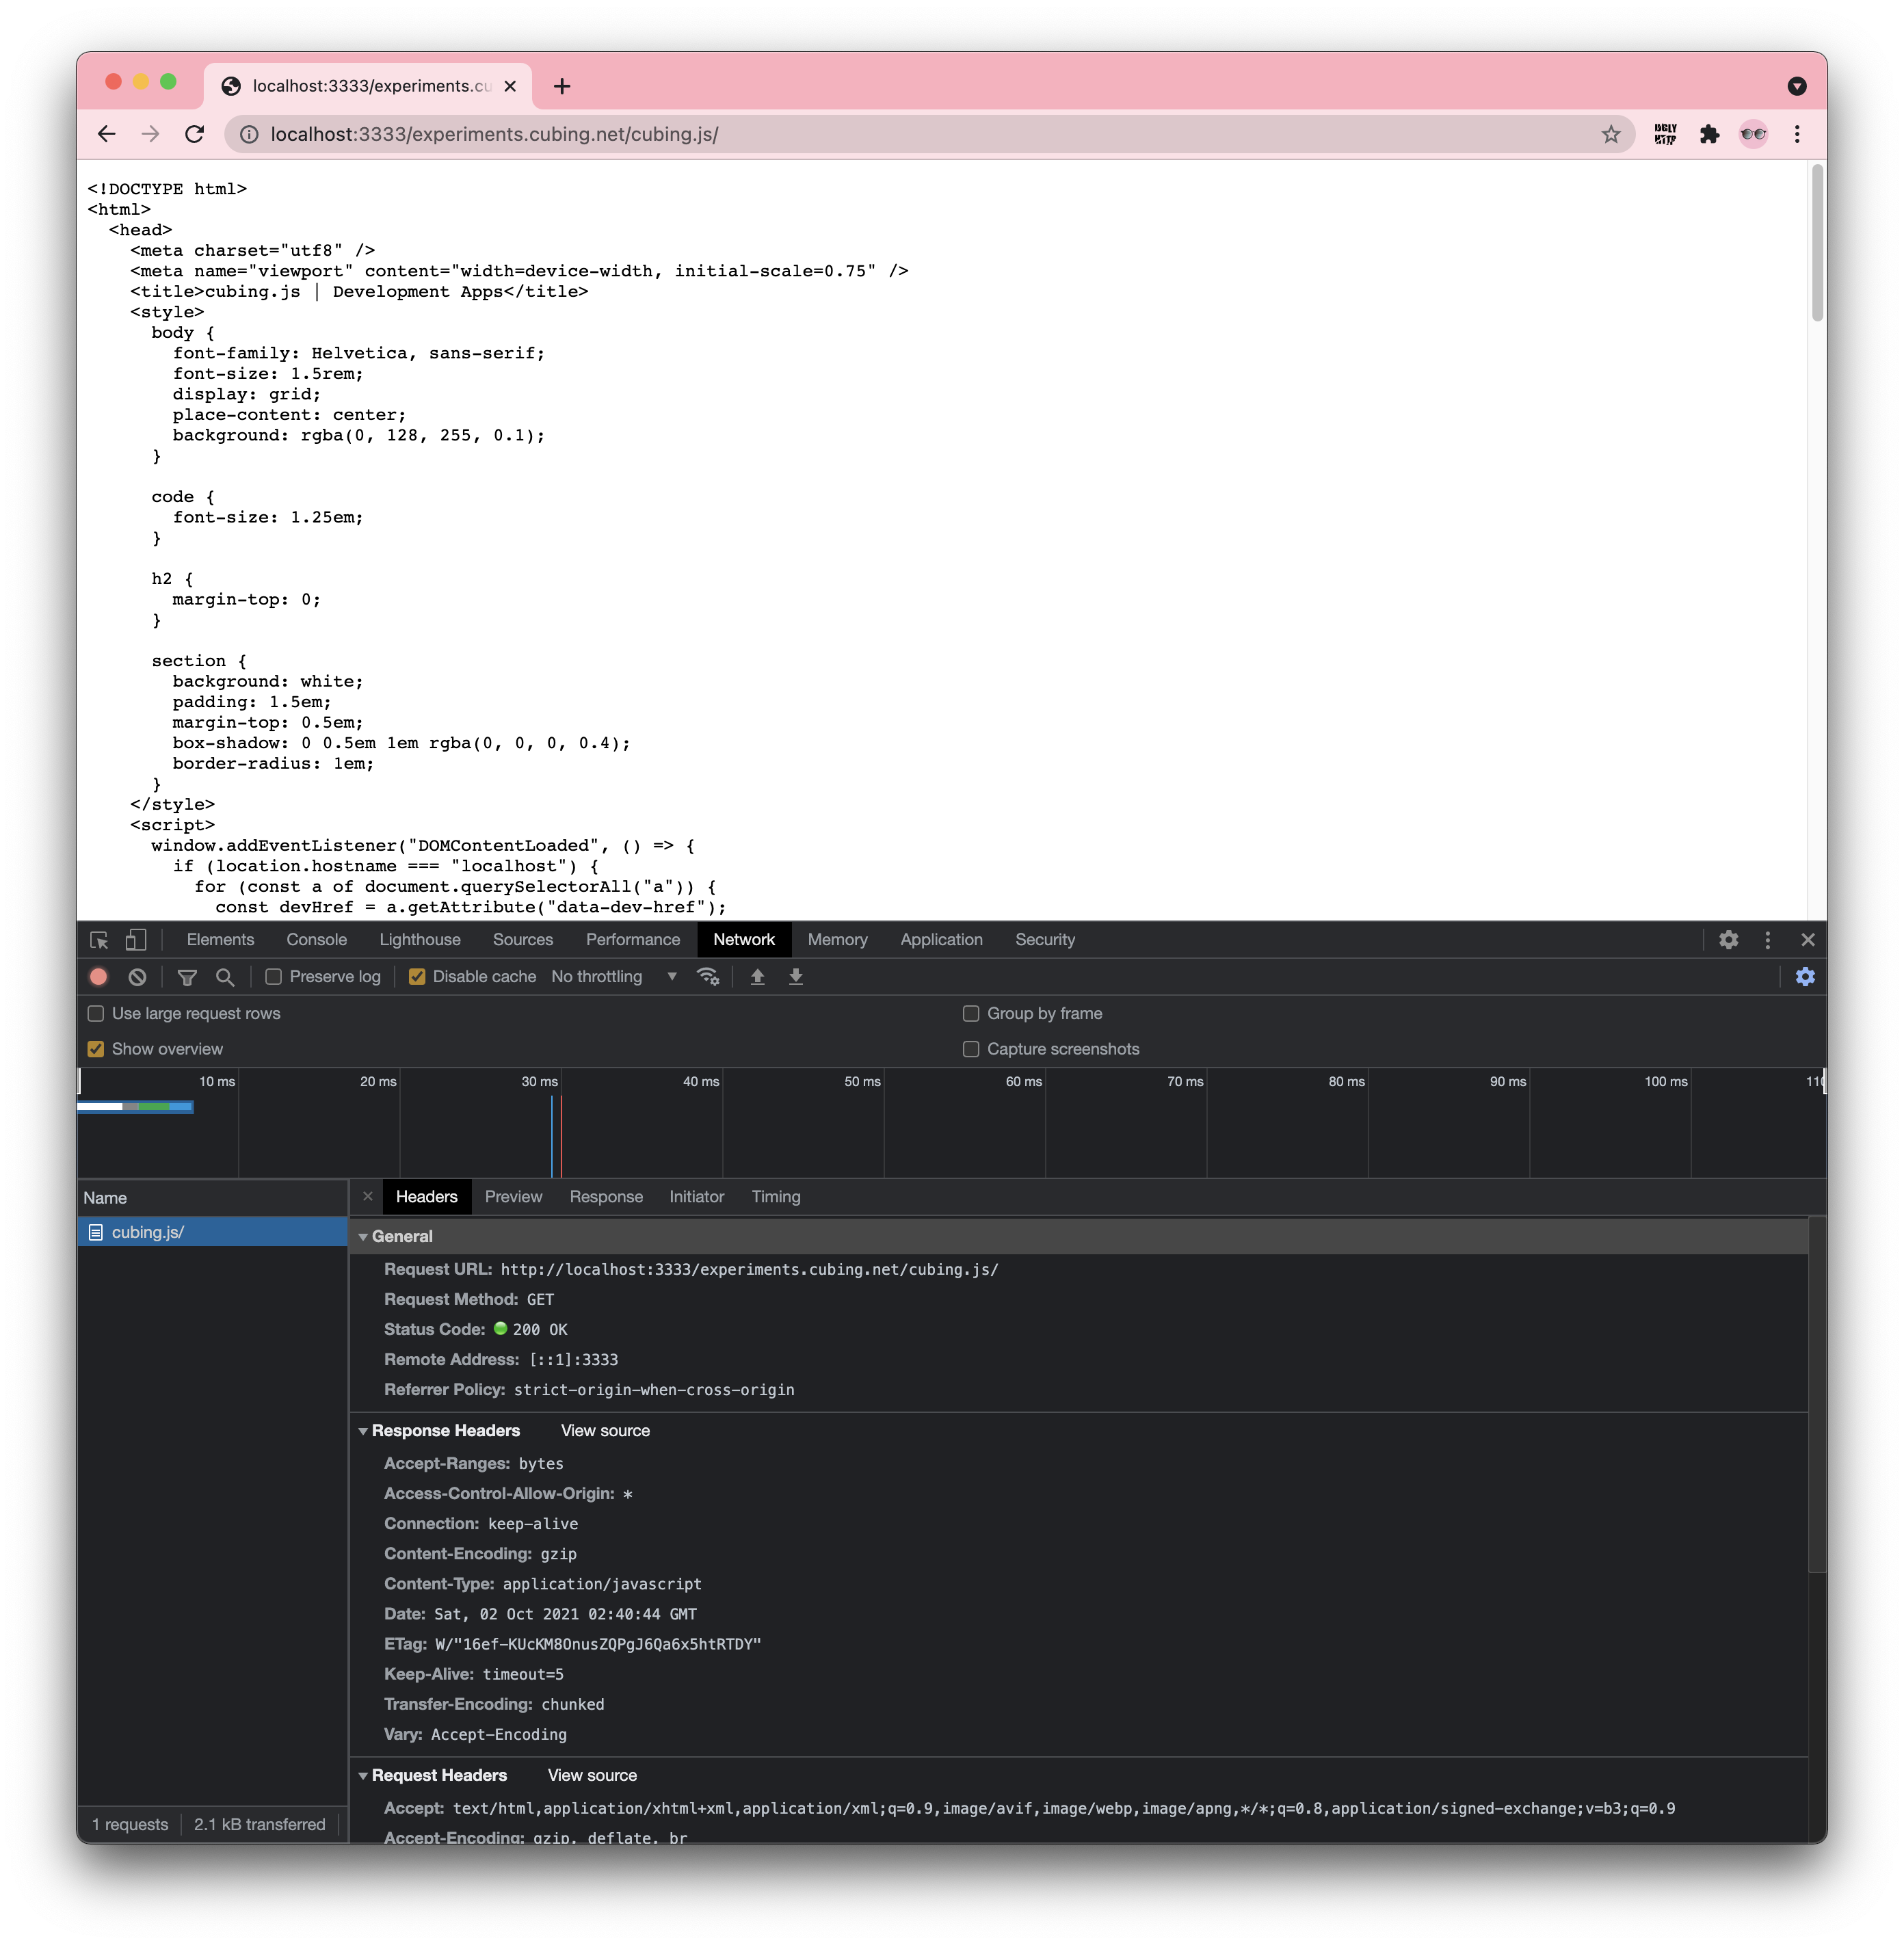The image size is (1904, 1945).
Task: Switch to the Console panel
Action: 317,940
